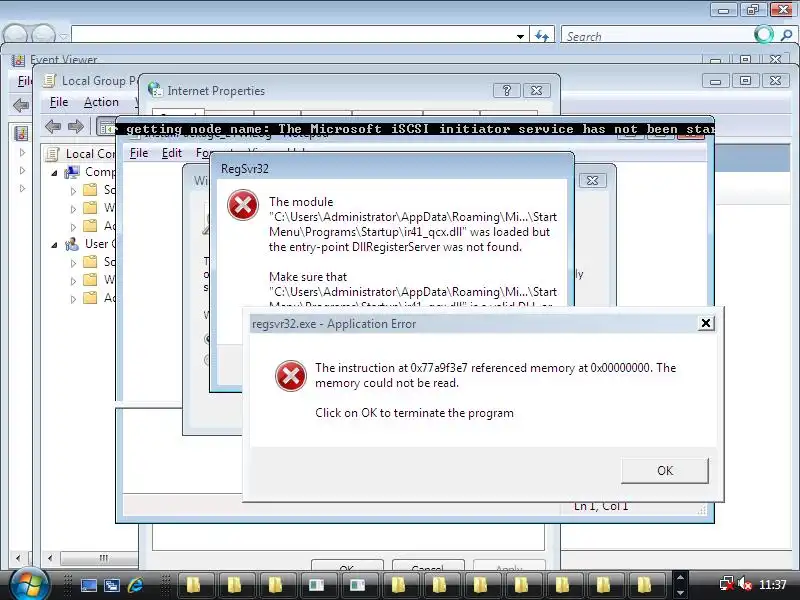800x600 pixels.
Task: Click the Internet Properties help question button
Action: 507,90
